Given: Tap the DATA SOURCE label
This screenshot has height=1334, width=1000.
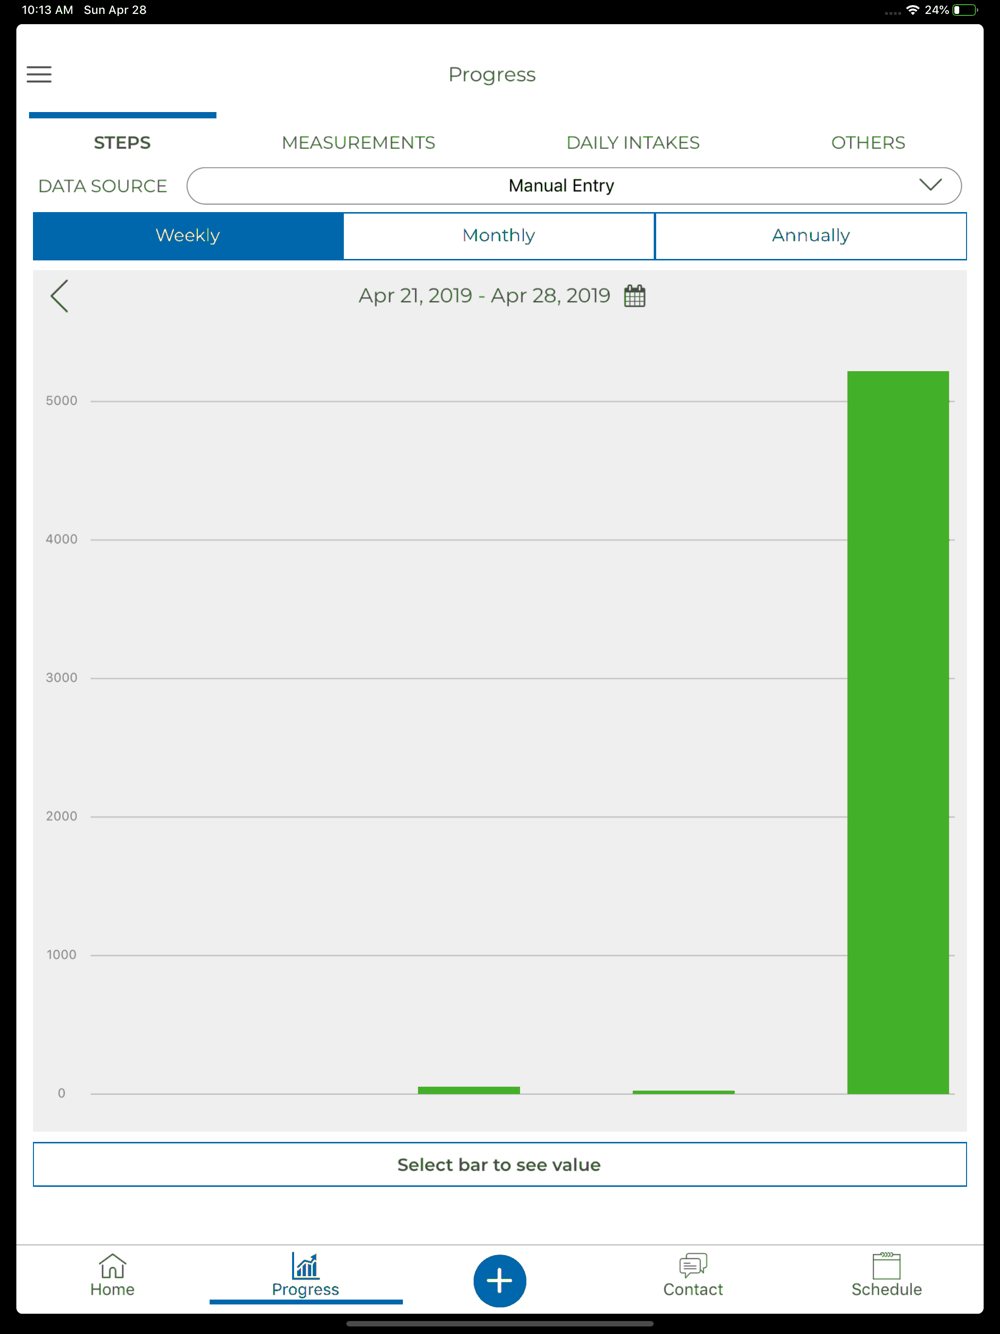Looking at the screenshot, I should [x=102, y=186].
